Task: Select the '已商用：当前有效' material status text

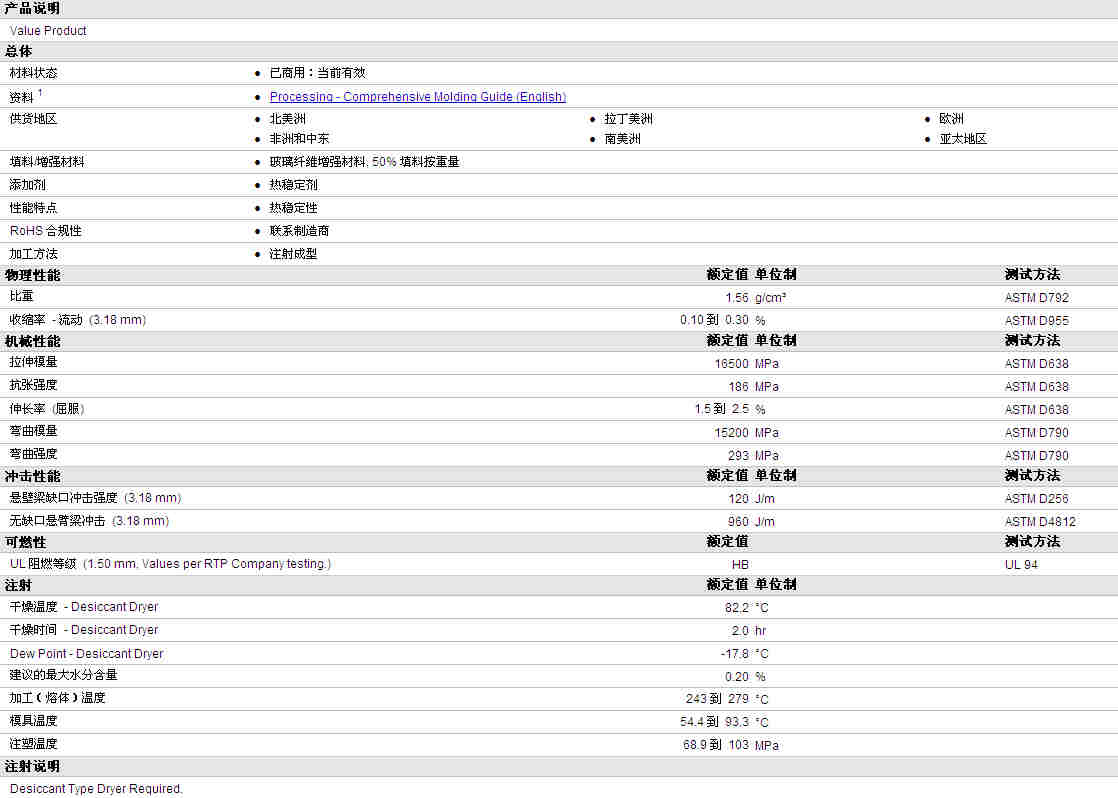Action: click(x=317, y=73)
